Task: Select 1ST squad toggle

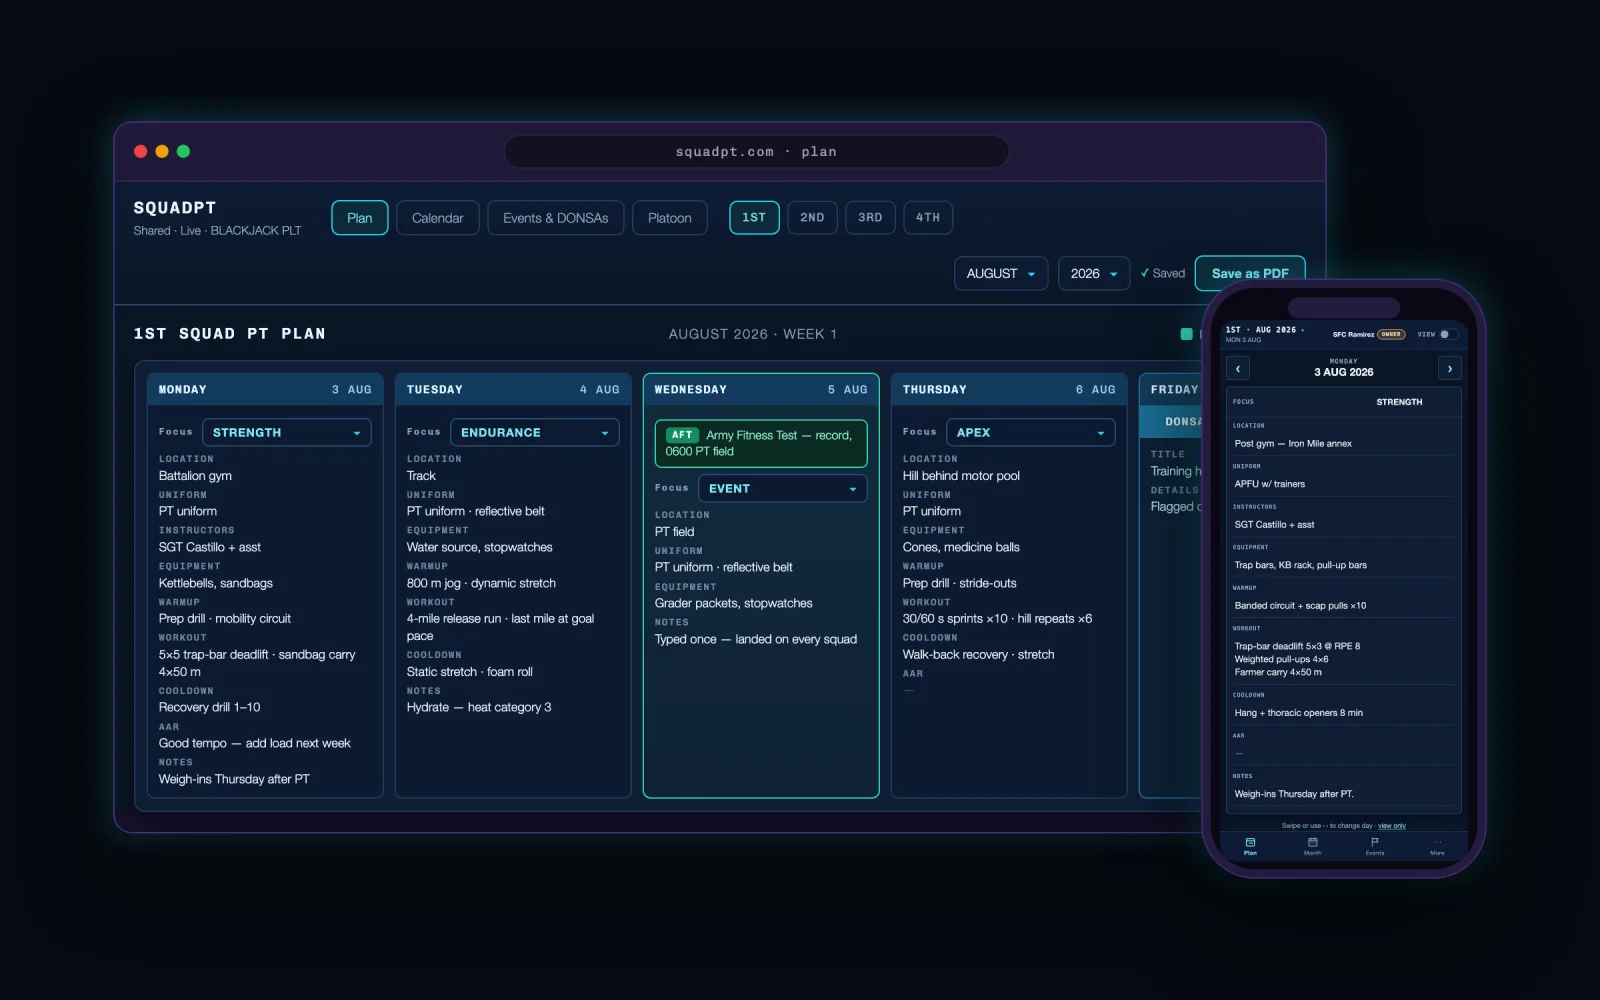Action: (754, 217)
